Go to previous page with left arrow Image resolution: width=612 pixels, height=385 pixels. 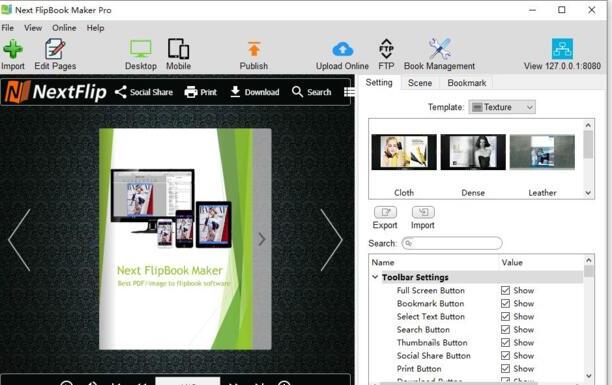pyautogui.click(x=19, y=240)
